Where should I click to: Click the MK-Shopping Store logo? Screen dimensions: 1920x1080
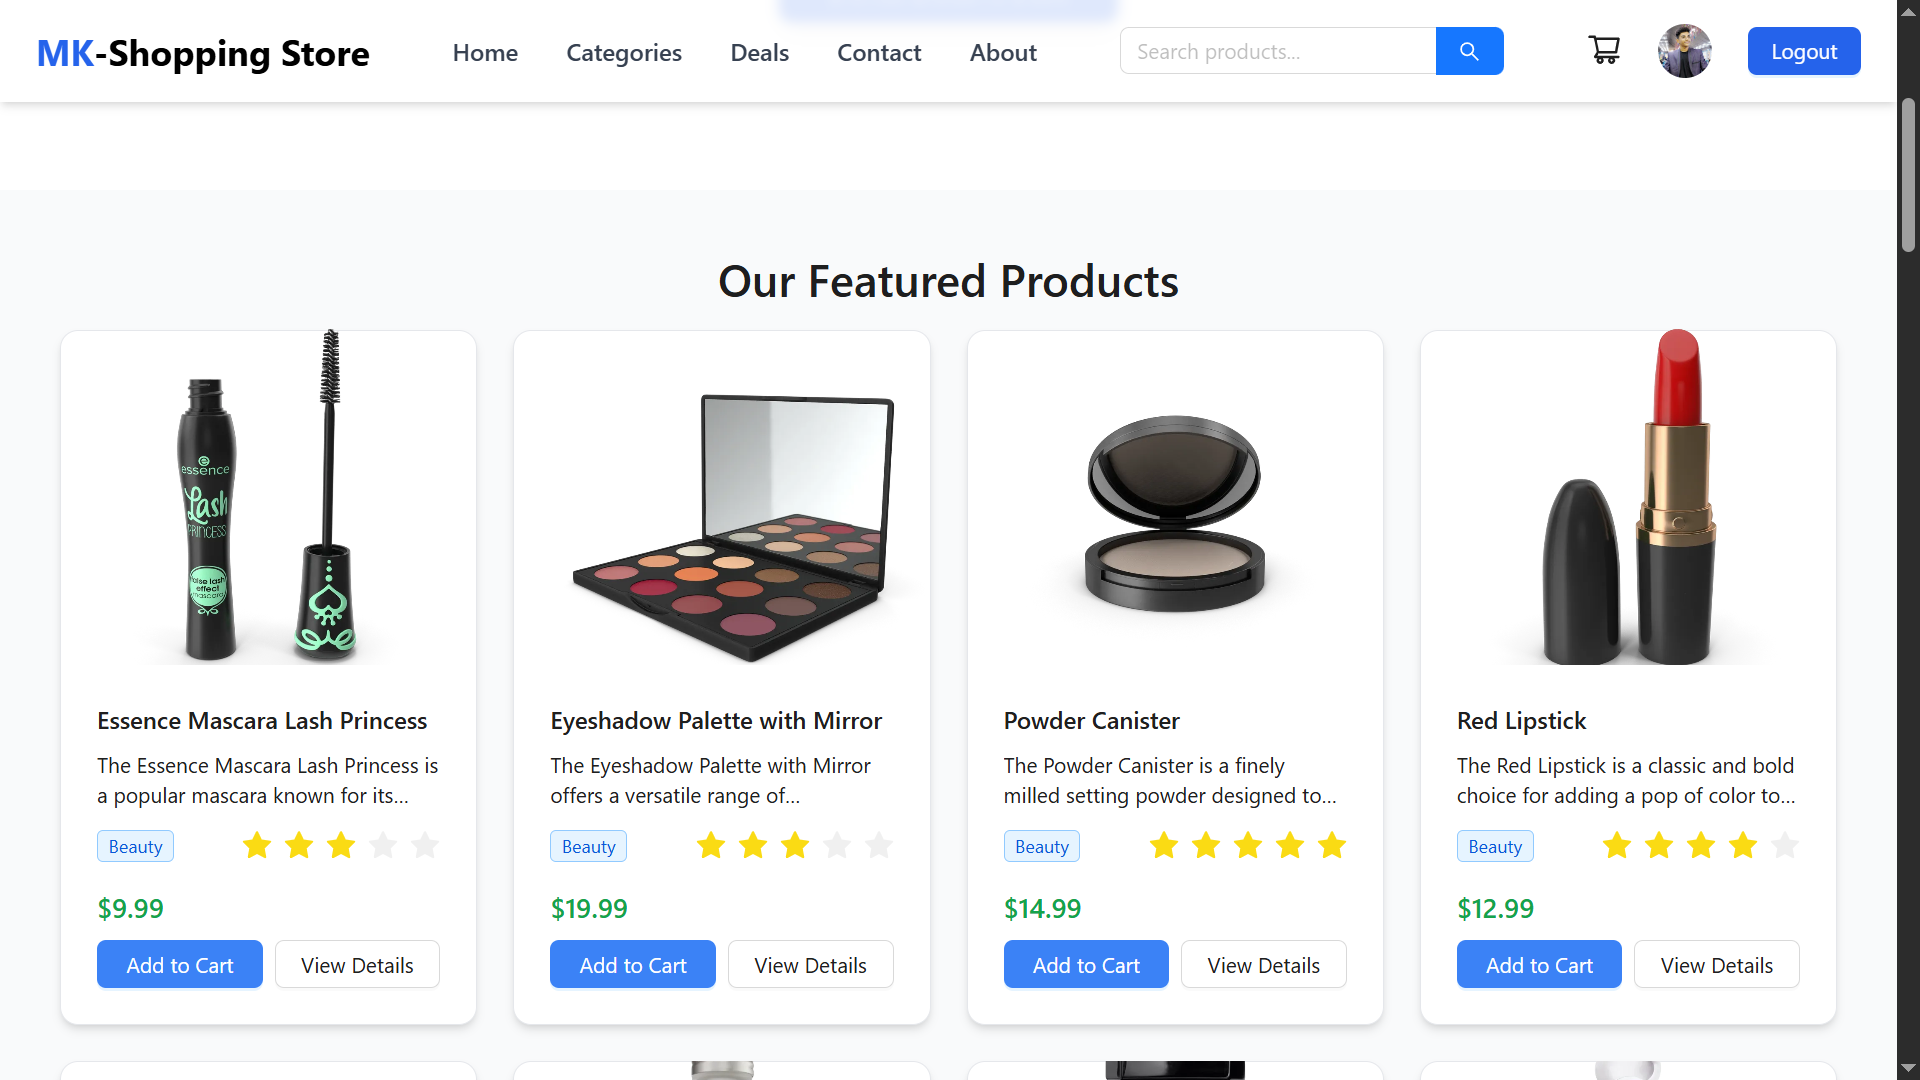tap(203, 53)
